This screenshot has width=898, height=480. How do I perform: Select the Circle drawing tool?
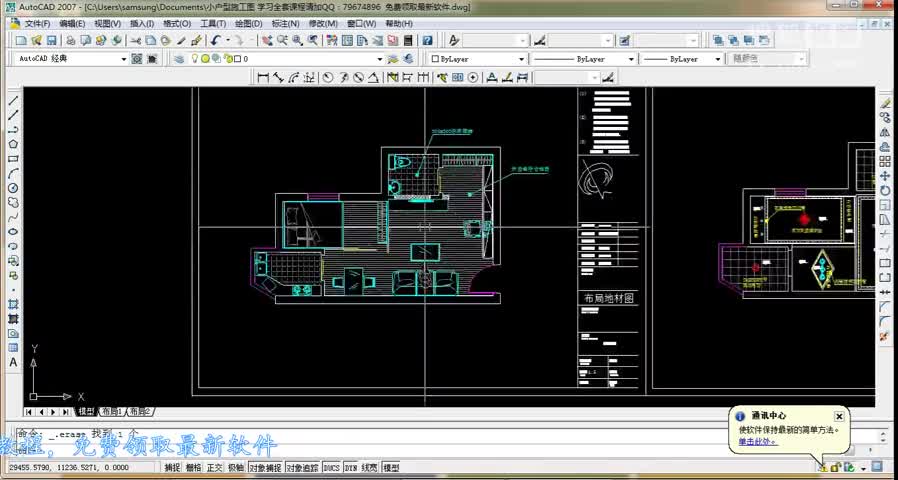13,188
